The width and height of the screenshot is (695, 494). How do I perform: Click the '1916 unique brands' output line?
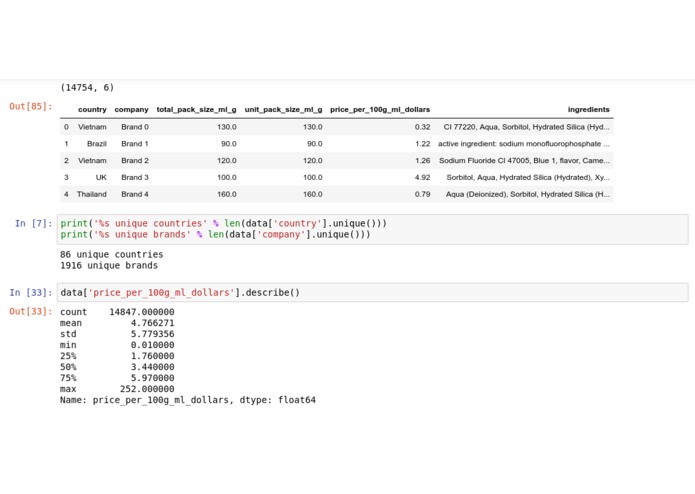pyautogui.click(x=109, y=265)
